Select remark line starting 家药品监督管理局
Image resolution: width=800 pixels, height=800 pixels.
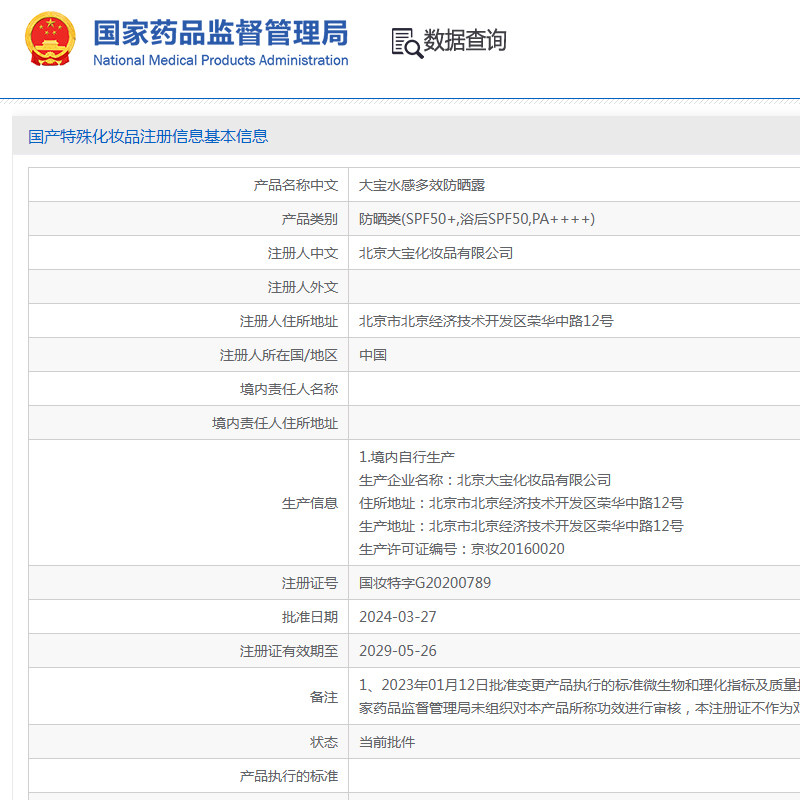(x=579, y=708)
